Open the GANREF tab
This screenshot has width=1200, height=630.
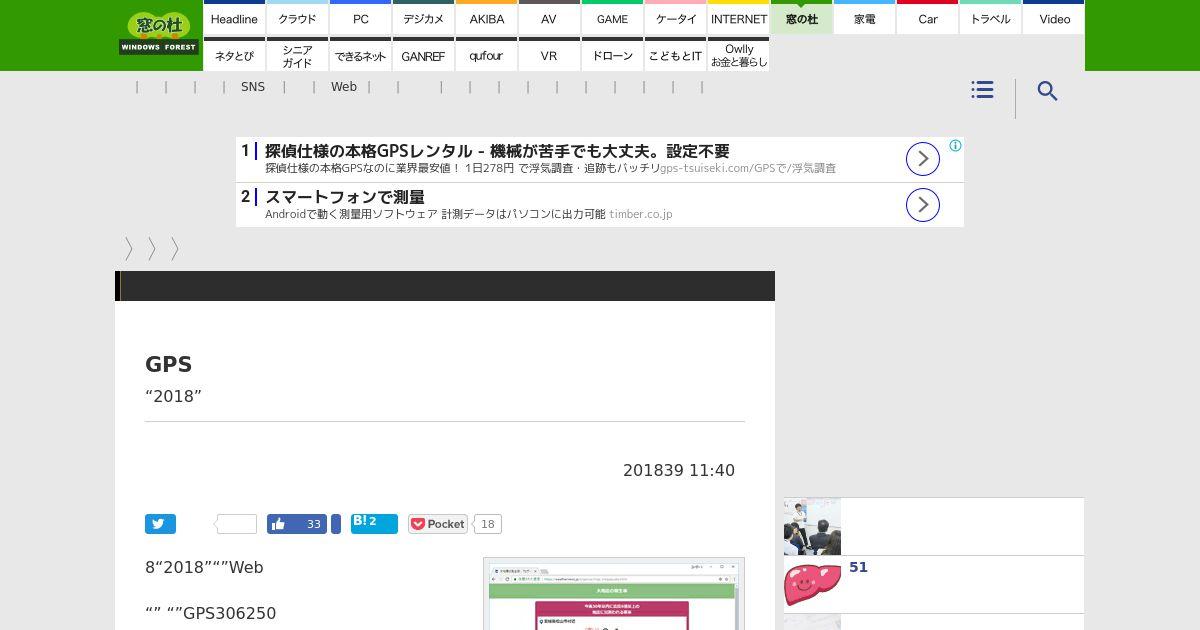[x=423, y=55]
